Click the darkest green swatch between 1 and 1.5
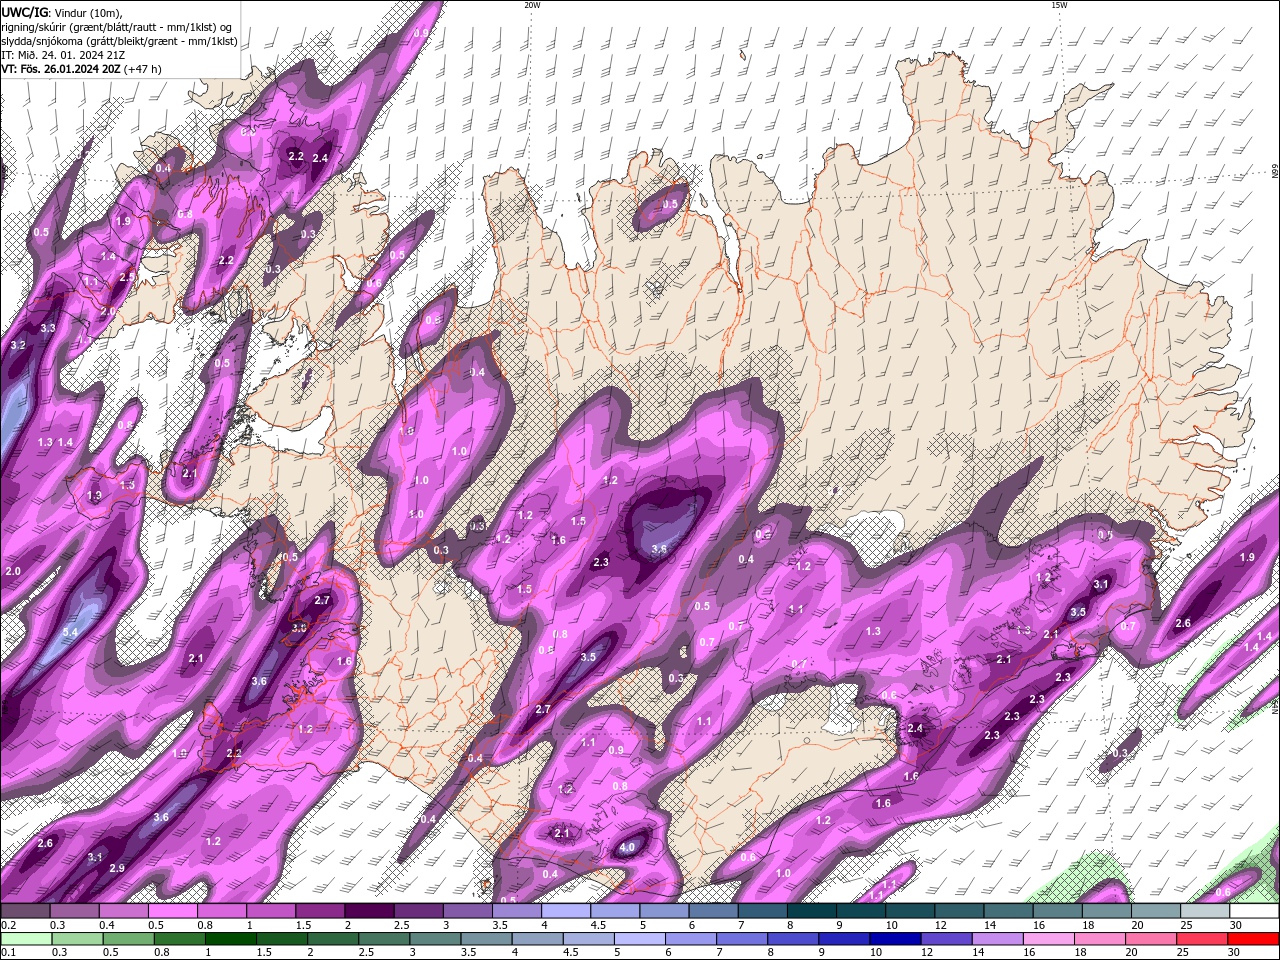The image size is (1280, 960). pyautogui.click(x=231, y=939)
